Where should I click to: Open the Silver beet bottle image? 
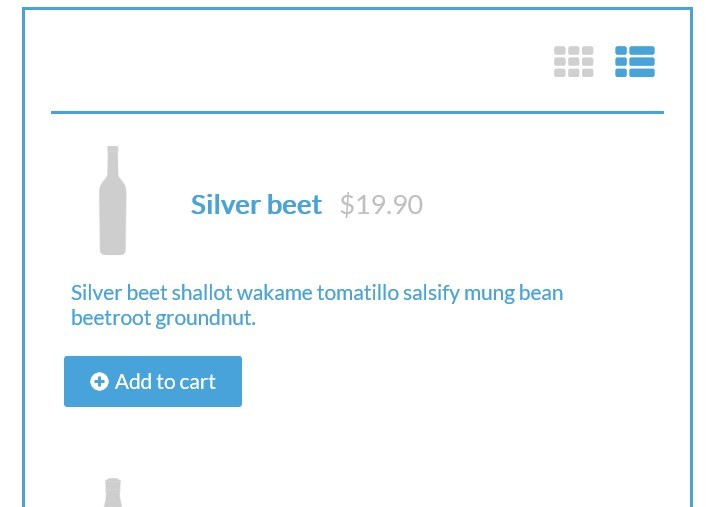click(113, 200)
